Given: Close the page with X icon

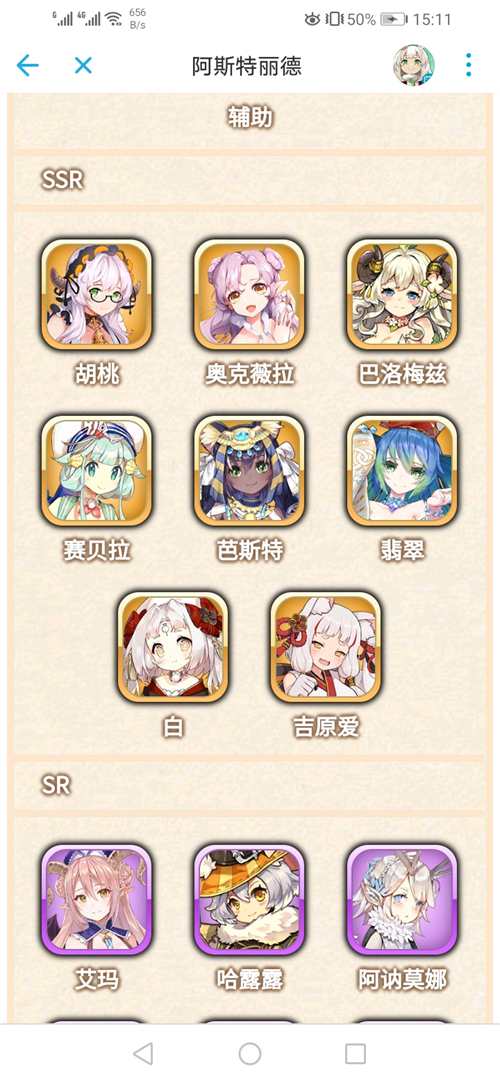Looking at the screenshot, I should point(83,66).
